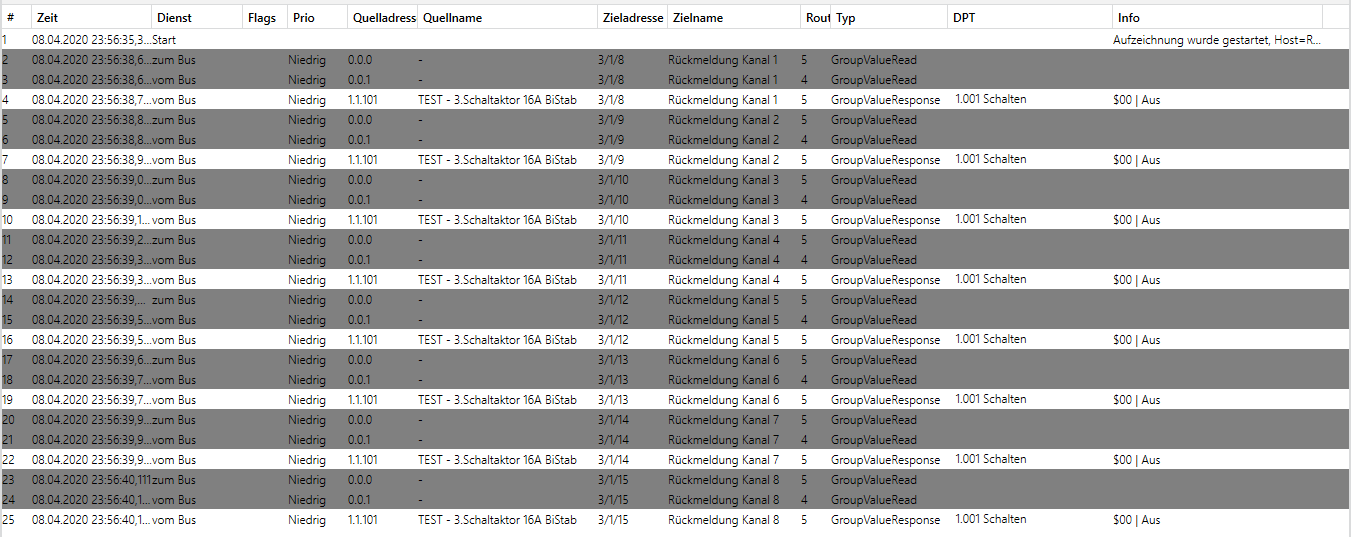
Task: Sort by Zieladresse column header
Action: click(x=633, y=18)
